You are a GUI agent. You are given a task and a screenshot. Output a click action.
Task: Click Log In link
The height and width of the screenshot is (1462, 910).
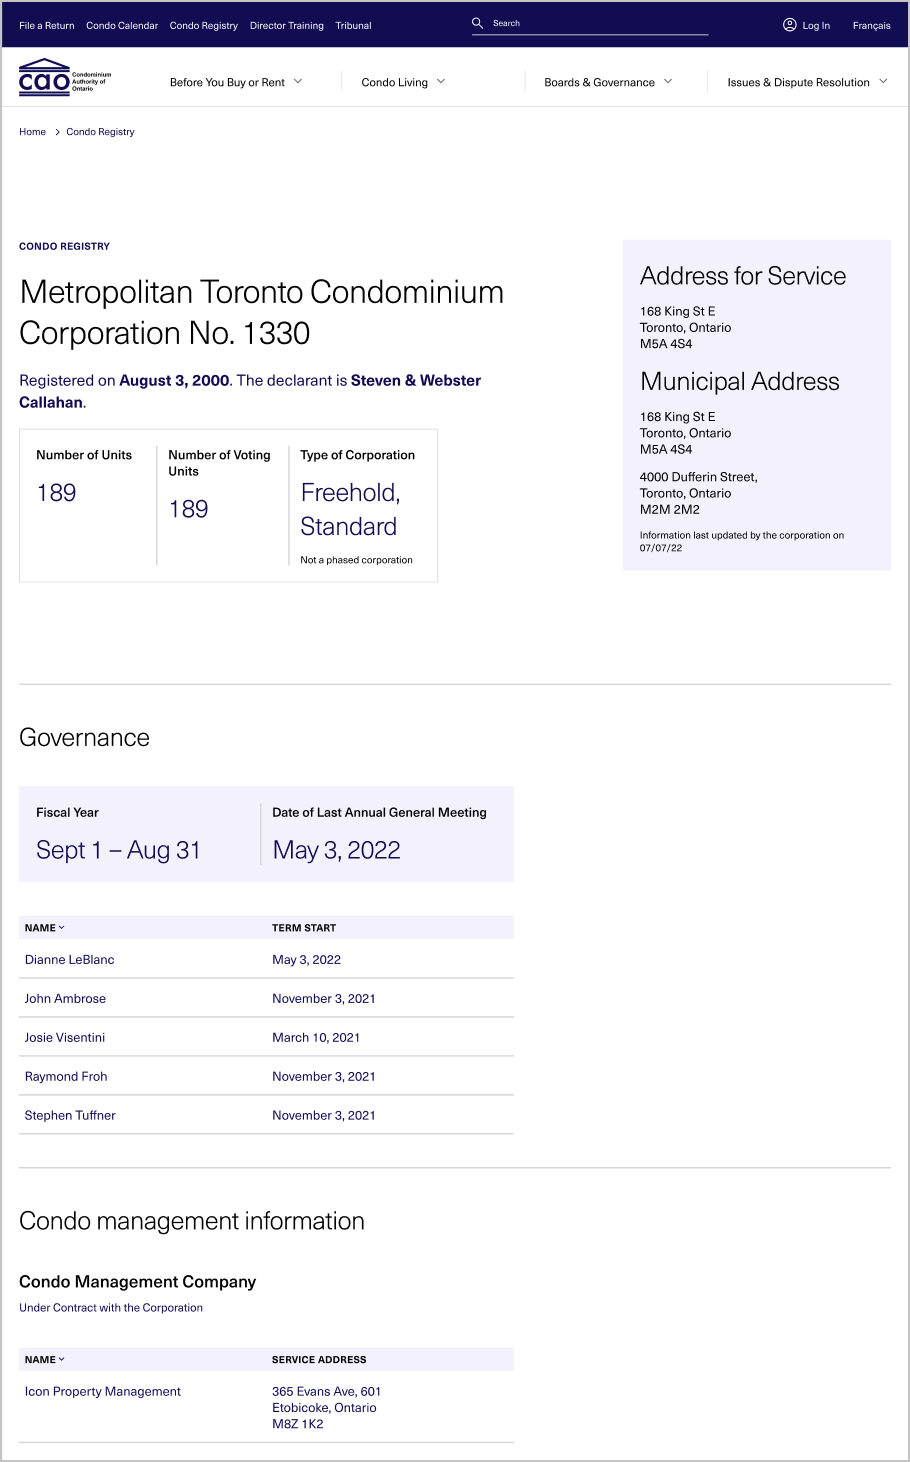(x=816, y=26)
